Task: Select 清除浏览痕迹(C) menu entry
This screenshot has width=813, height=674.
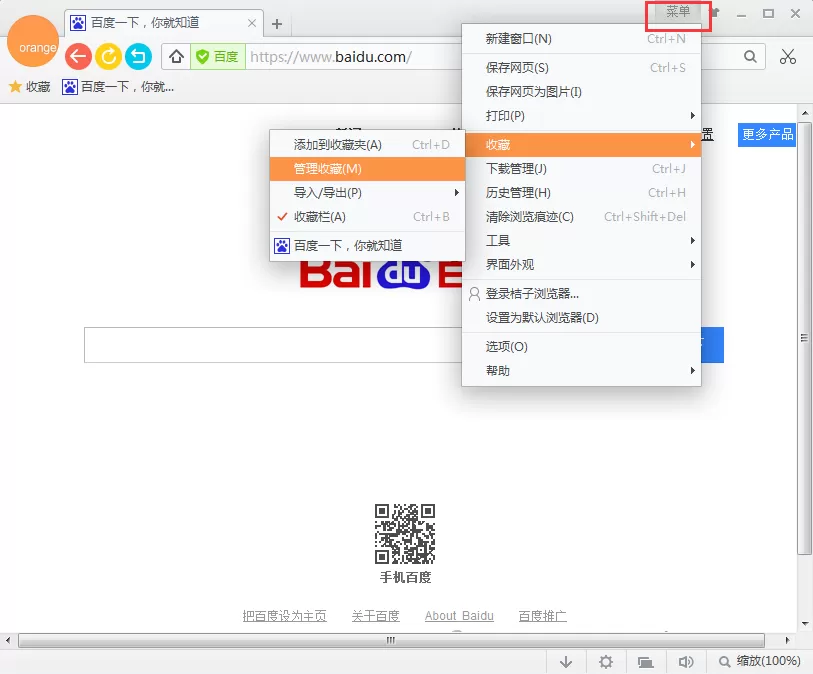Action: tap(581, 217)
